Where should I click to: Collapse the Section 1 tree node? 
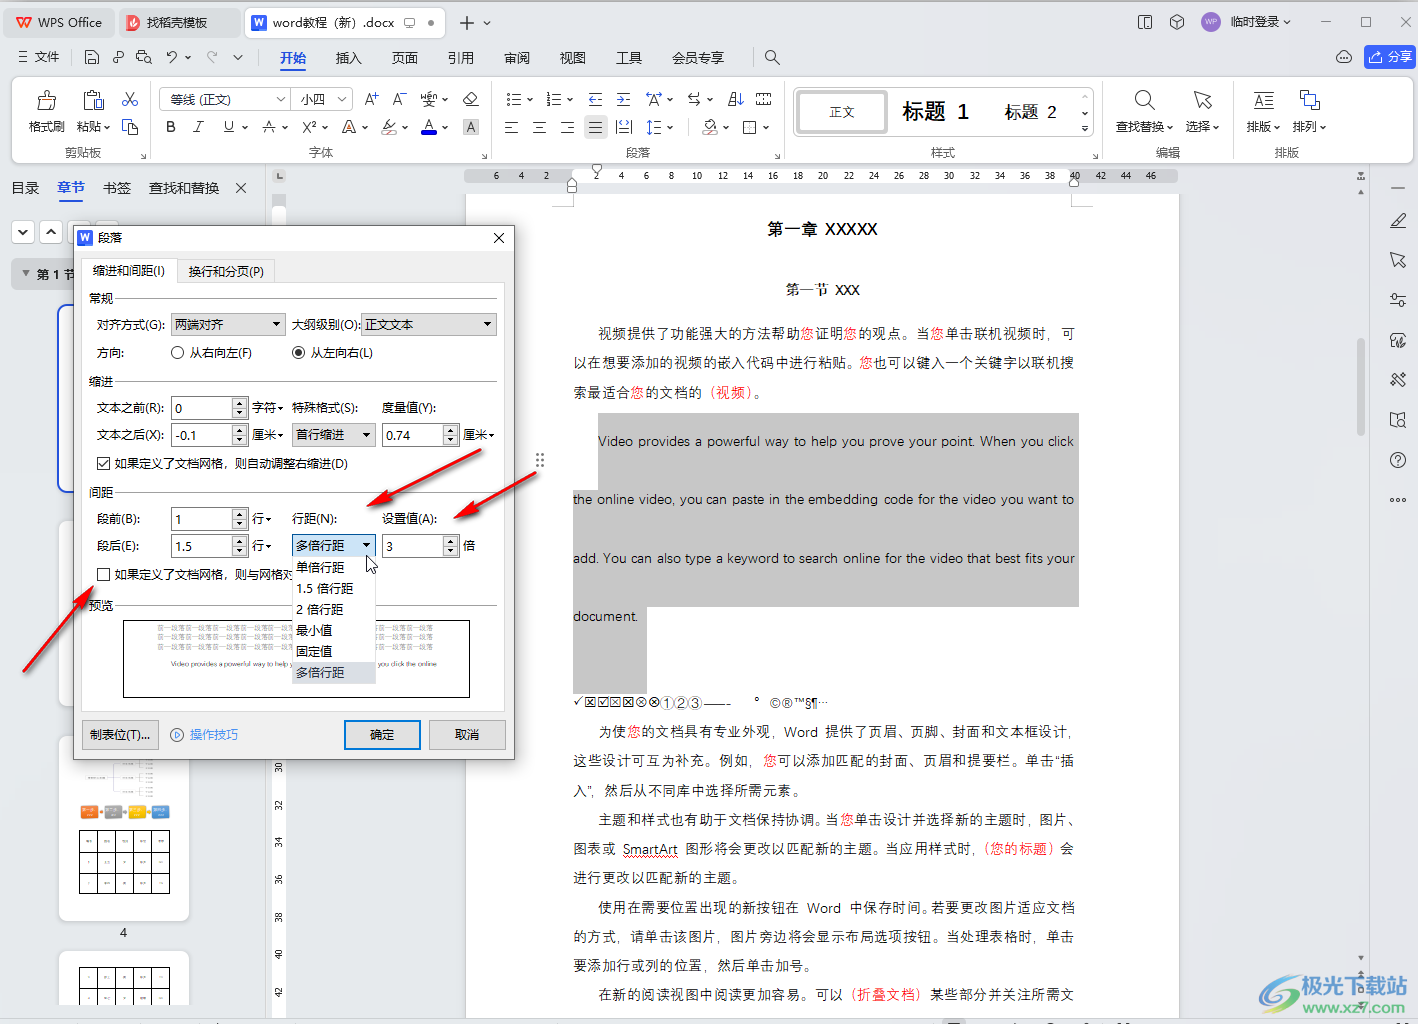pyautogui.click(x=26, y=273)
